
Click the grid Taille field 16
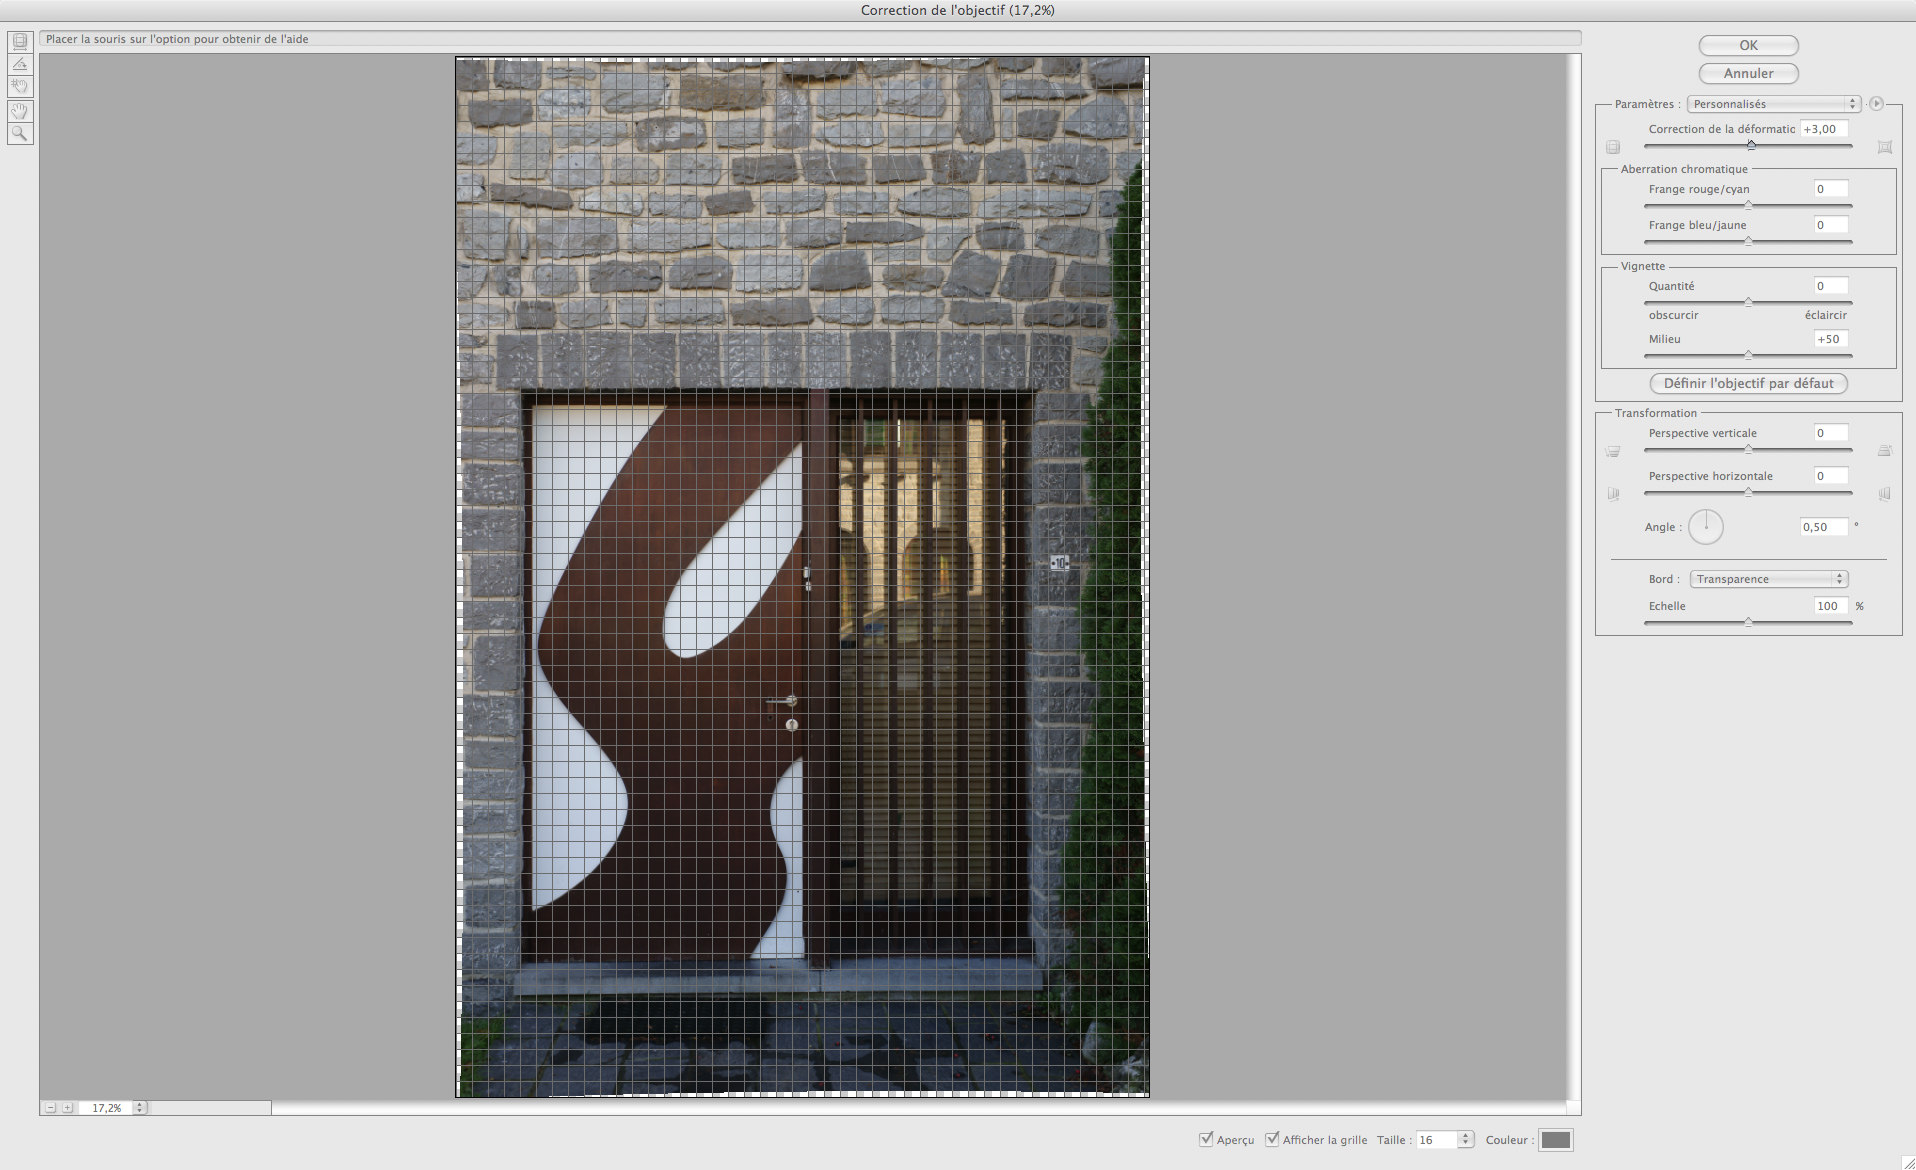pyautogui.click(x=1437, y=1140)
